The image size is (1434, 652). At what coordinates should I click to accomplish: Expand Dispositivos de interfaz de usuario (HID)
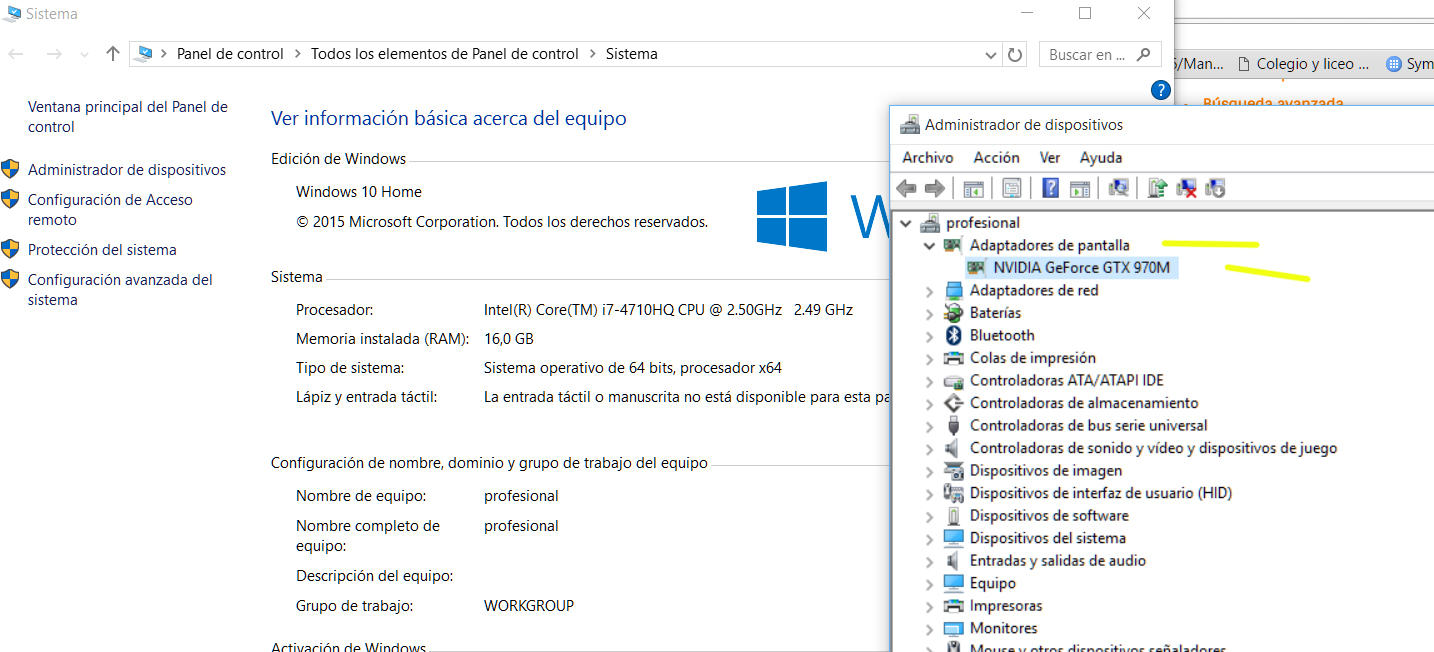(x=930, y=494)
